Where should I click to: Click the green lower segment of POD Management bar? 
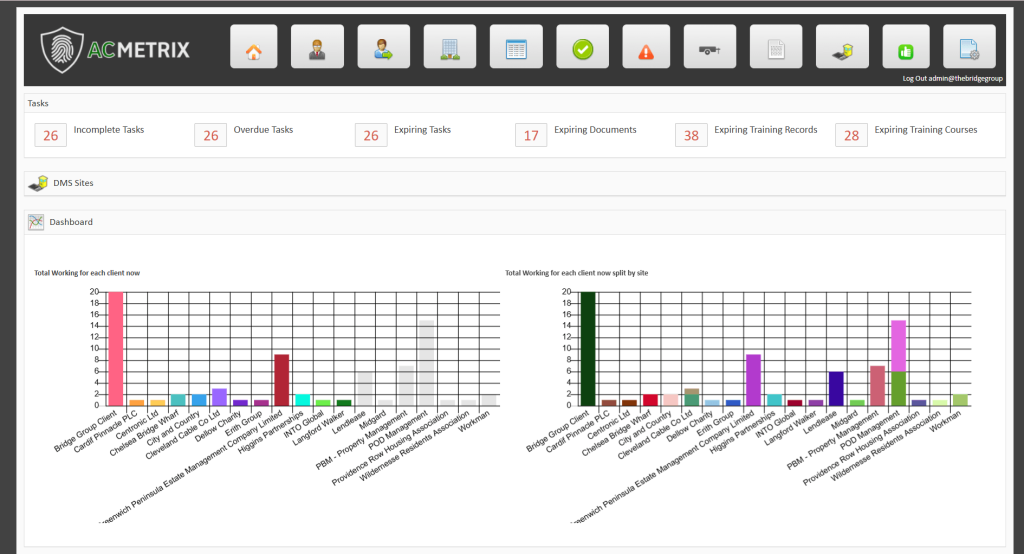898,389
